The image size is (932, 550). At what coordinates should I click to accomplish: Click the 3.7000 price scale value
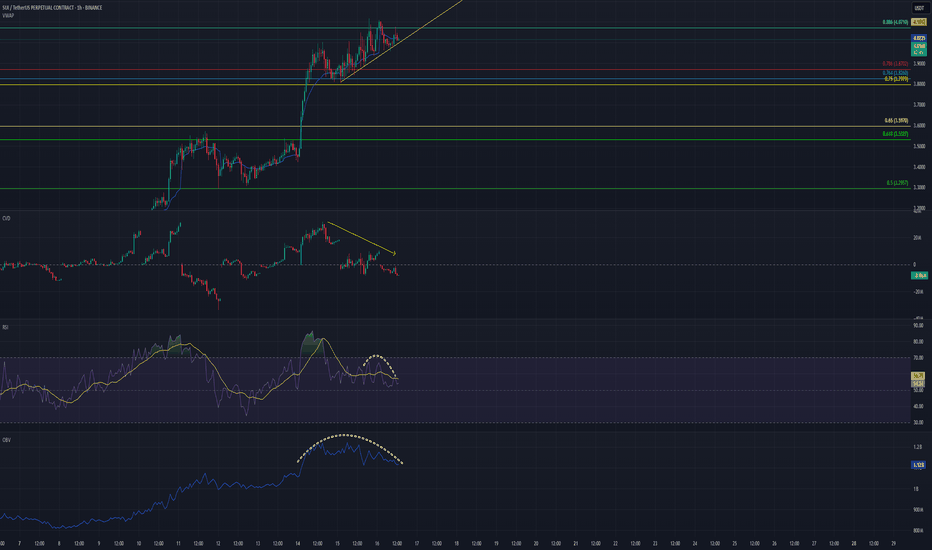point(919,105)
